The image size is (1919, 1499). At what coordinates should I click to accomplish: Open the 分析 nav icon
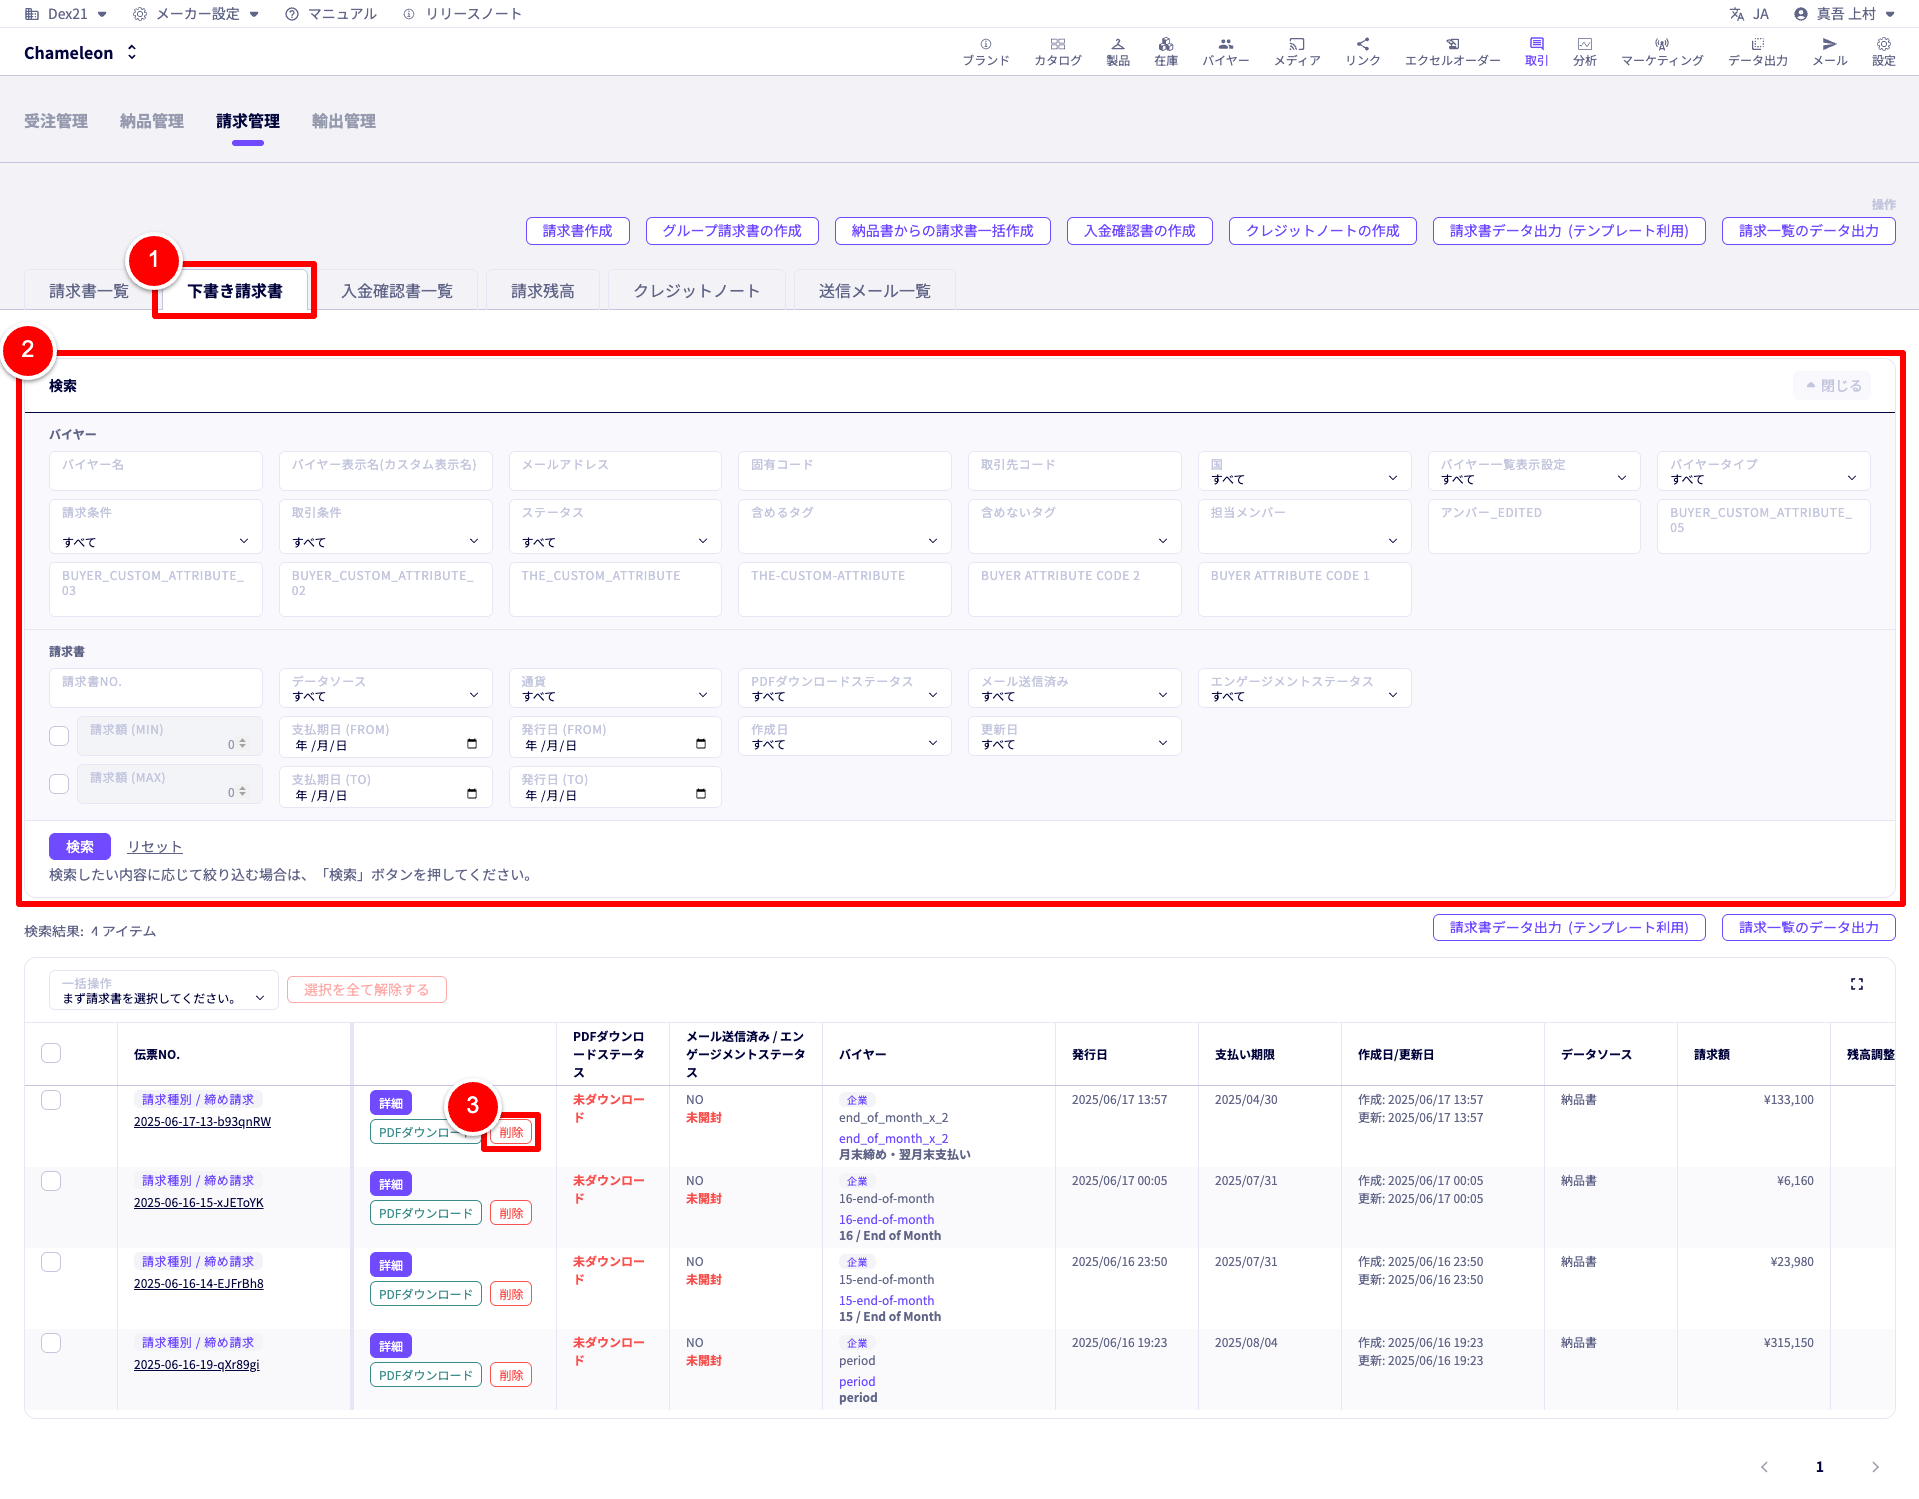(x=1584, y=52)
